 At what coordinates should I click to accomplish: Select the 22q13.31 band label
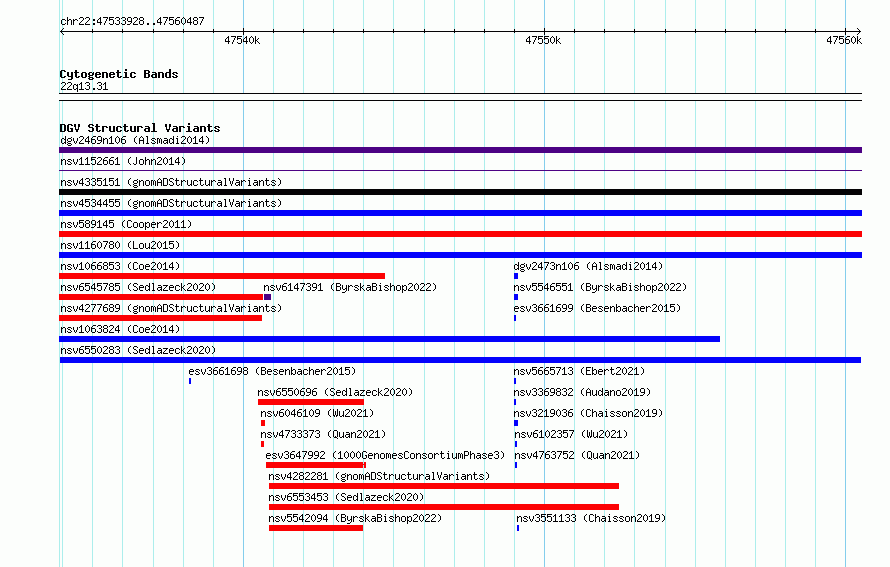pyautogui.click(x=84, y=86)
